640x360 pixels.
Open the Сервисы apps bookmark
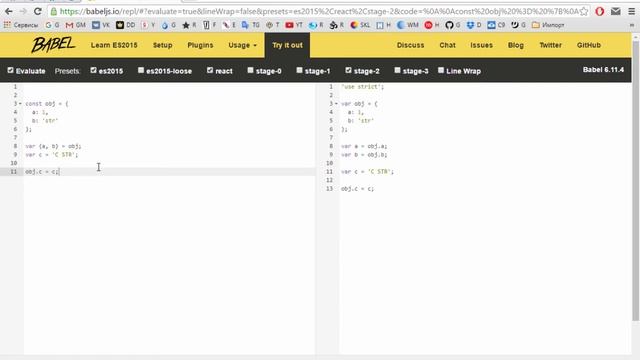click(x=20, y=25)
